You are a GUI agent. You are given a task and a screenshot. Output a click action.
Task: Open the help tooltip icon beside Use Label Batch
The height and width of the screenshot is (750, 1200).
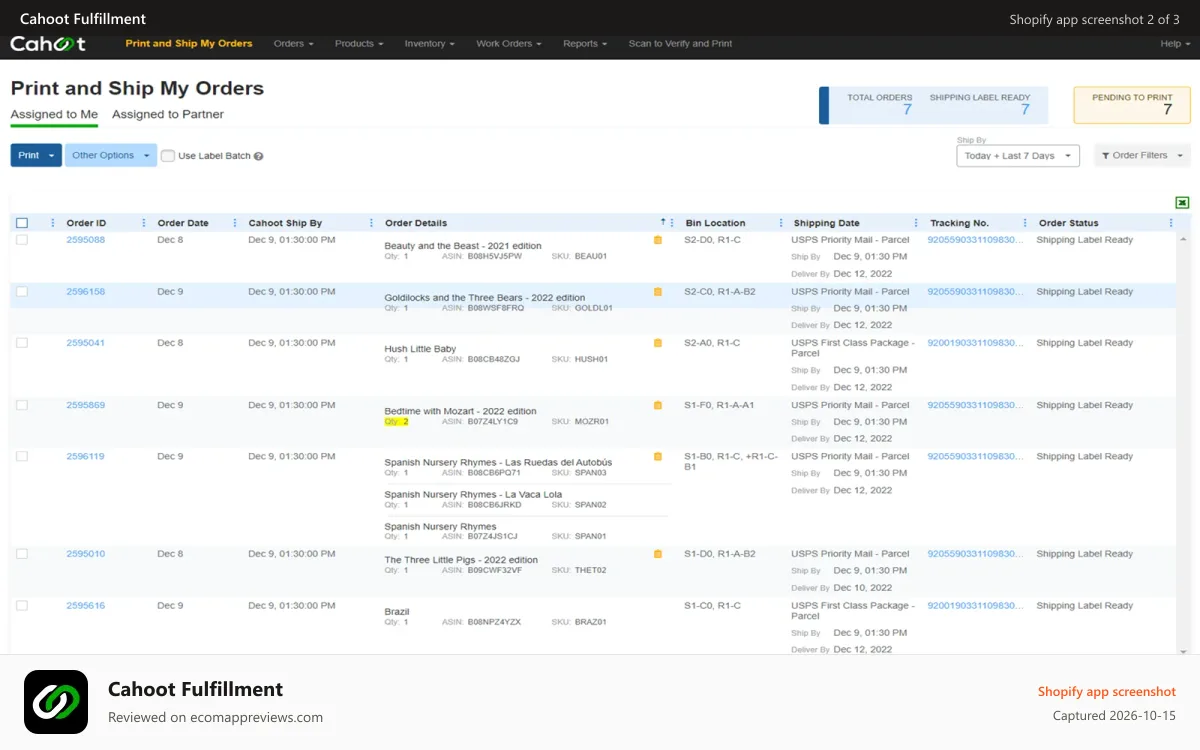pos(258,156)
